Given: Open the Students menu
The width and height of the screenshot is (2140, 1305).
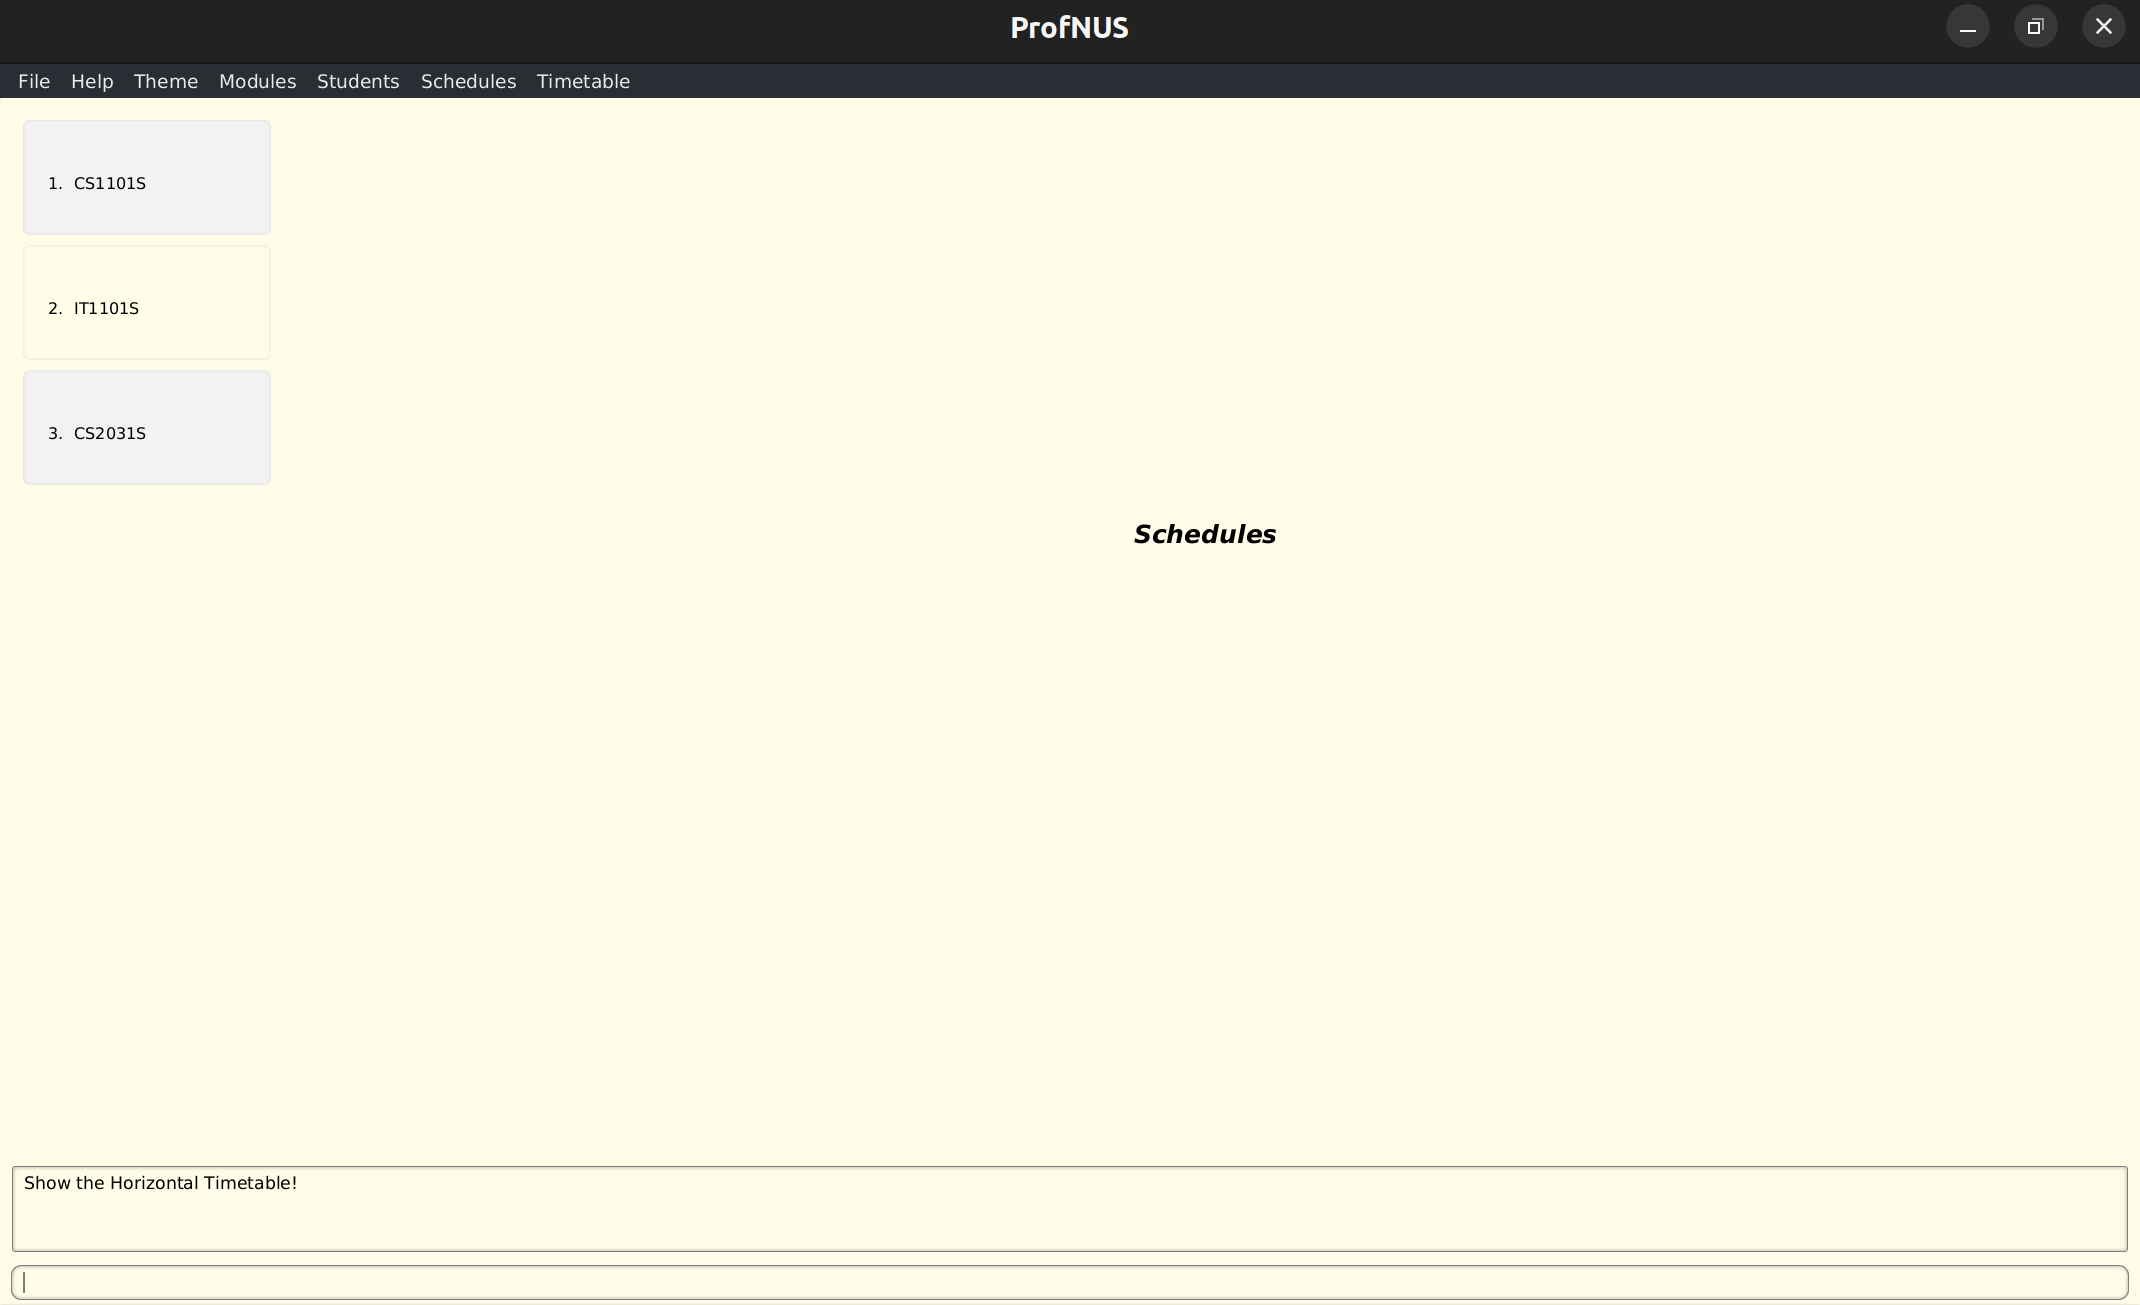Looking at the screenshot, I should coord(358,82).
